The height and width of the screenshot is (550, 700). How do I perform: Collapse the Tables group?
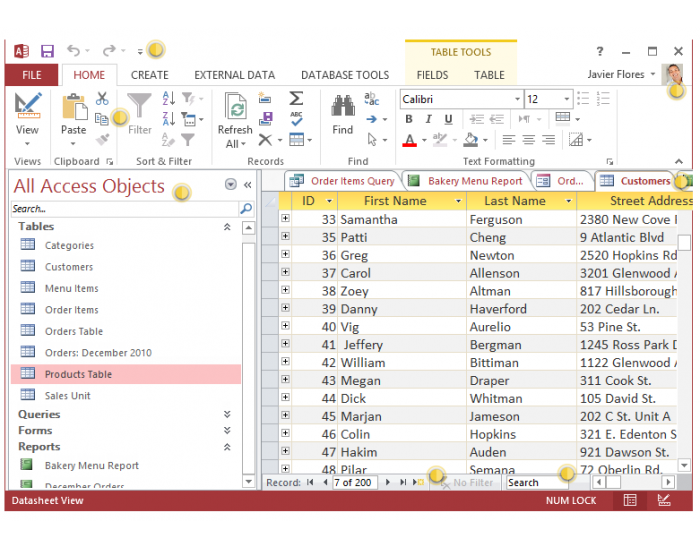(x=227, y=226)
